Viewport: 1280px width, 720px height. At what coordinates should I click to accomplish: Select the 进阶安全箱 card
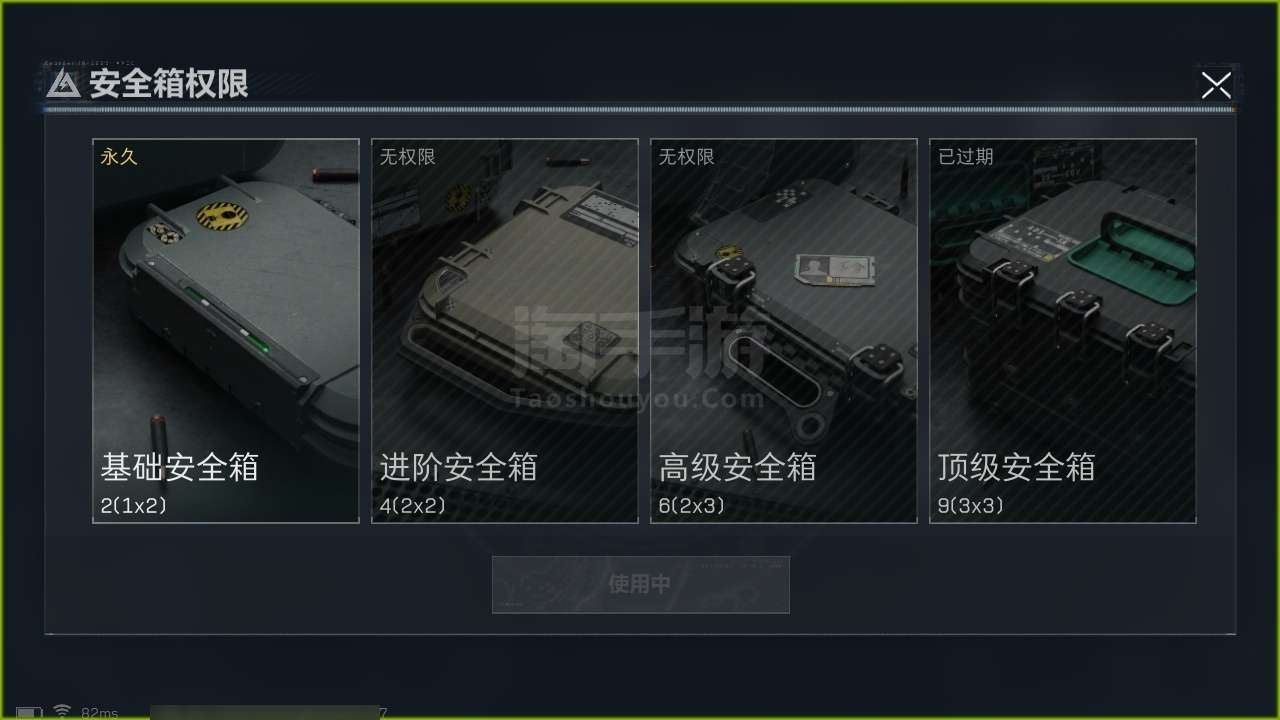point(505,330)
